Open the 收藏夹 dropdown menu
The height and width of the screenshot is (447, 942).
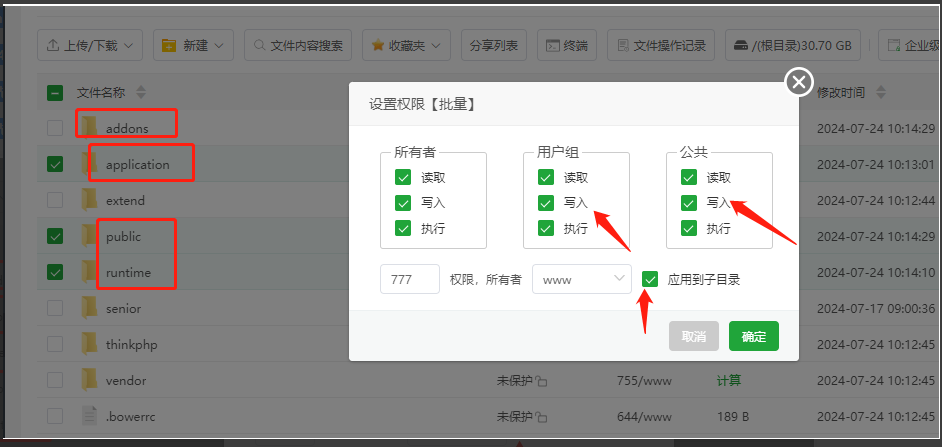[x=406, y=45]
